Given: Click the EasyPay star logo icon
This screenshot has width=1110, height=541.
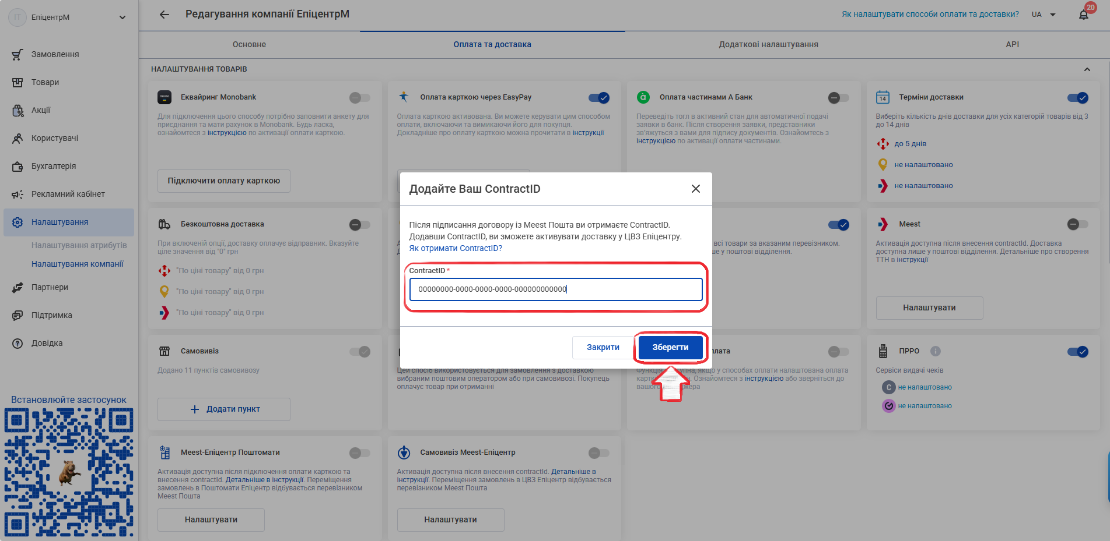Looking at the screenshot, I should coord(404,96).
